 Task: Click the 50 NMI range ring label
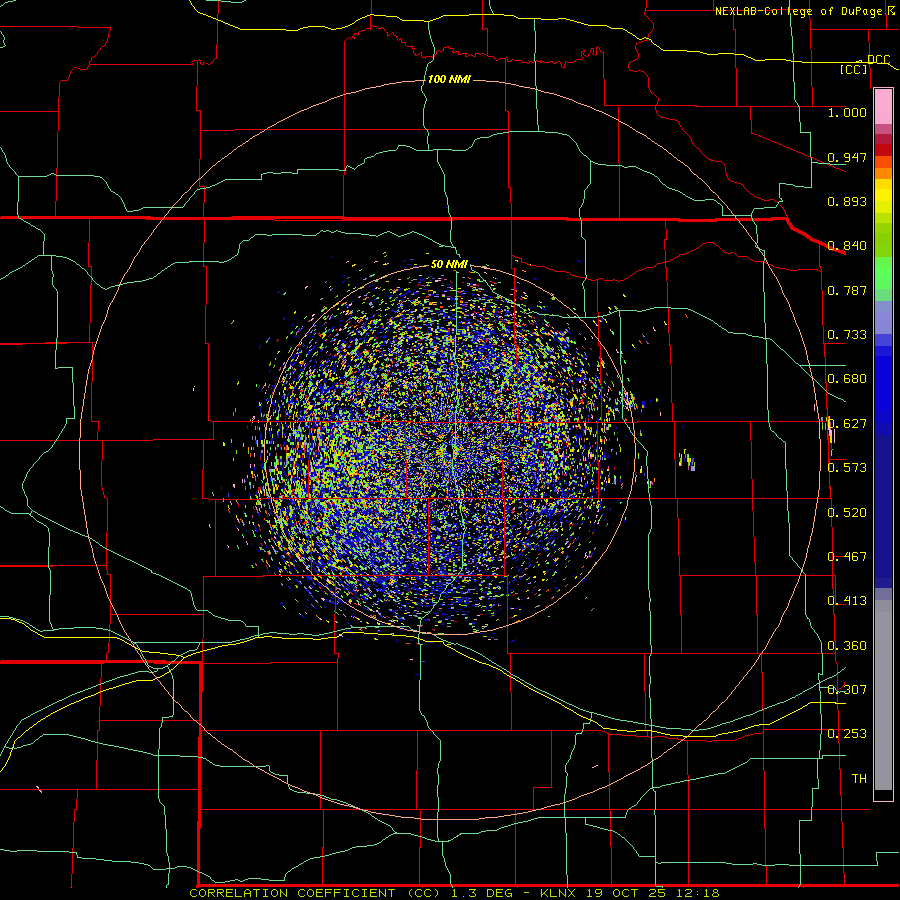tap(449, 264)
